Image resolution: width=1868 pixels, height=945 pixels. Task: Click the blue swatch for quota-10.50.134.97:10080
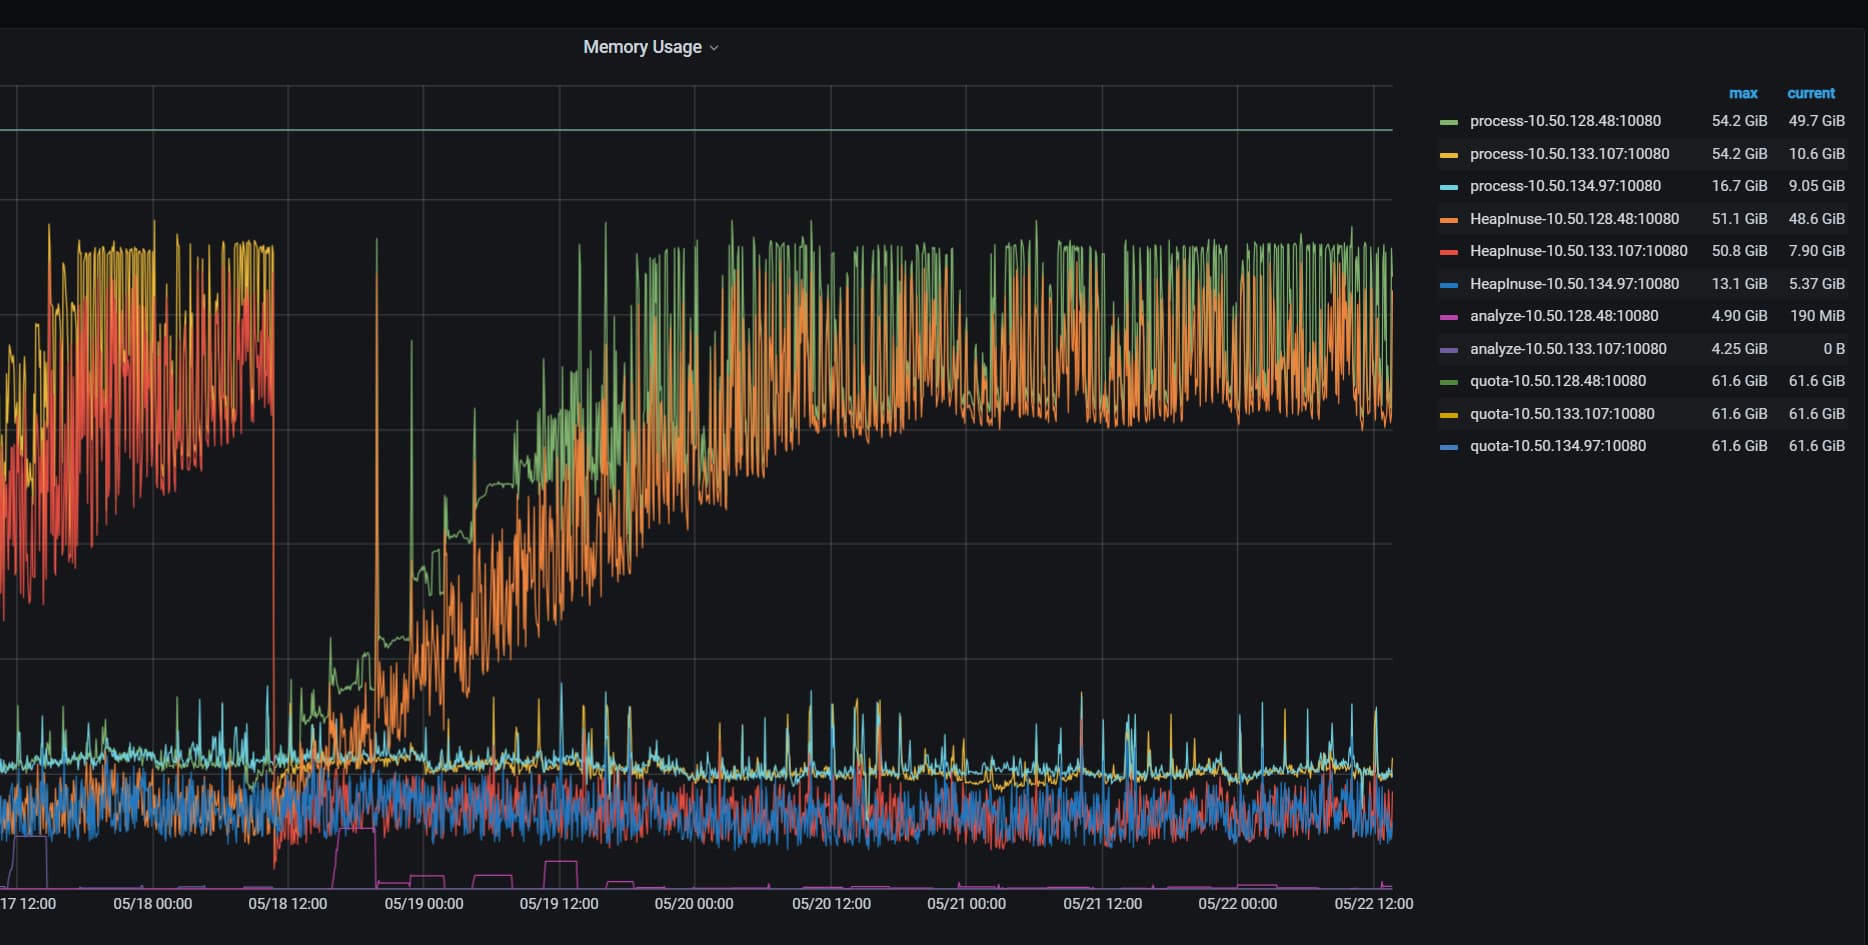point(1448,447)
